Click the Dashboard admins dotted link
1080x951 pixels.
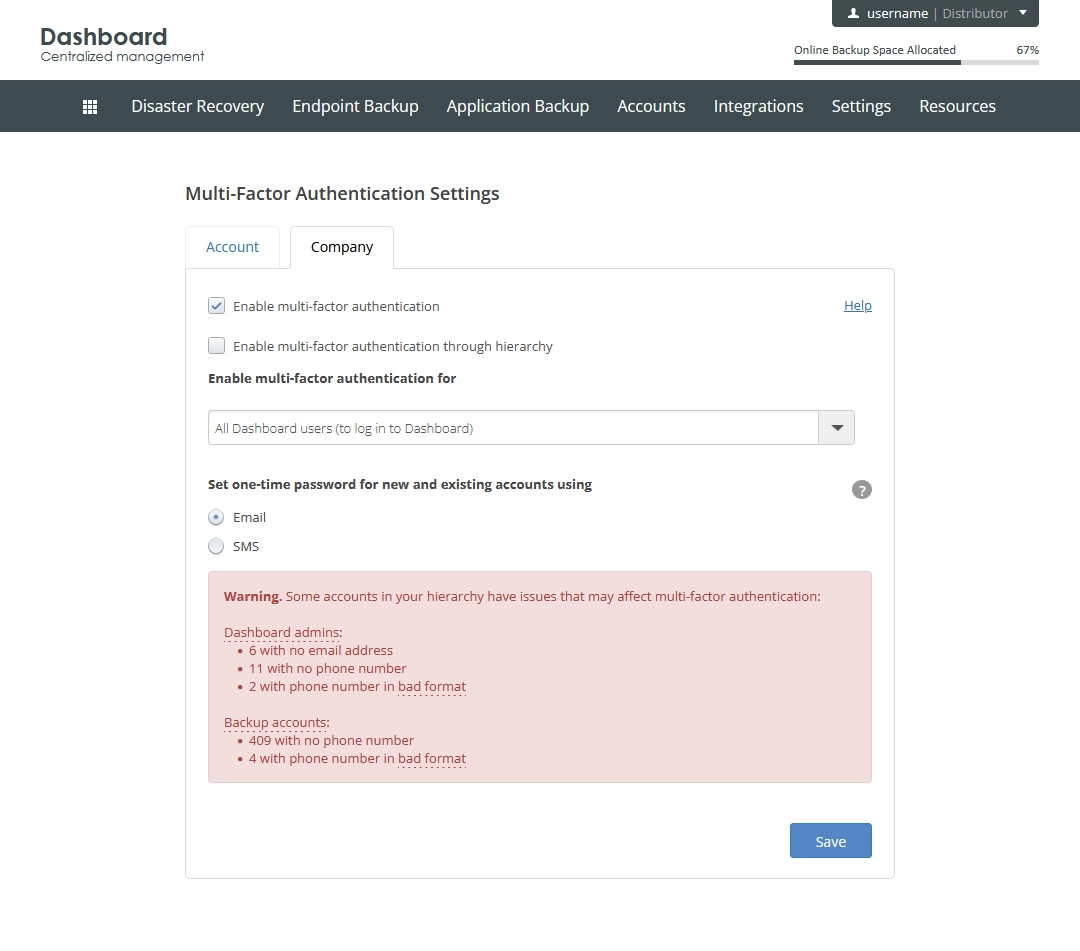click(x=283, y=632)
